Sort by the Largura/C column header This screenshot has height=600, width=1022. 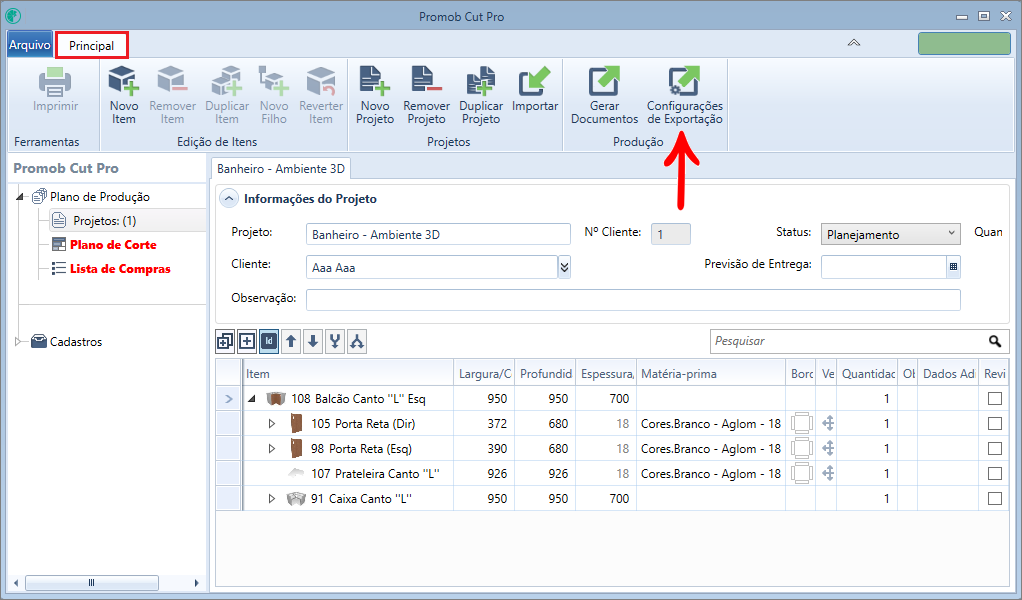(x=484, y=374)
